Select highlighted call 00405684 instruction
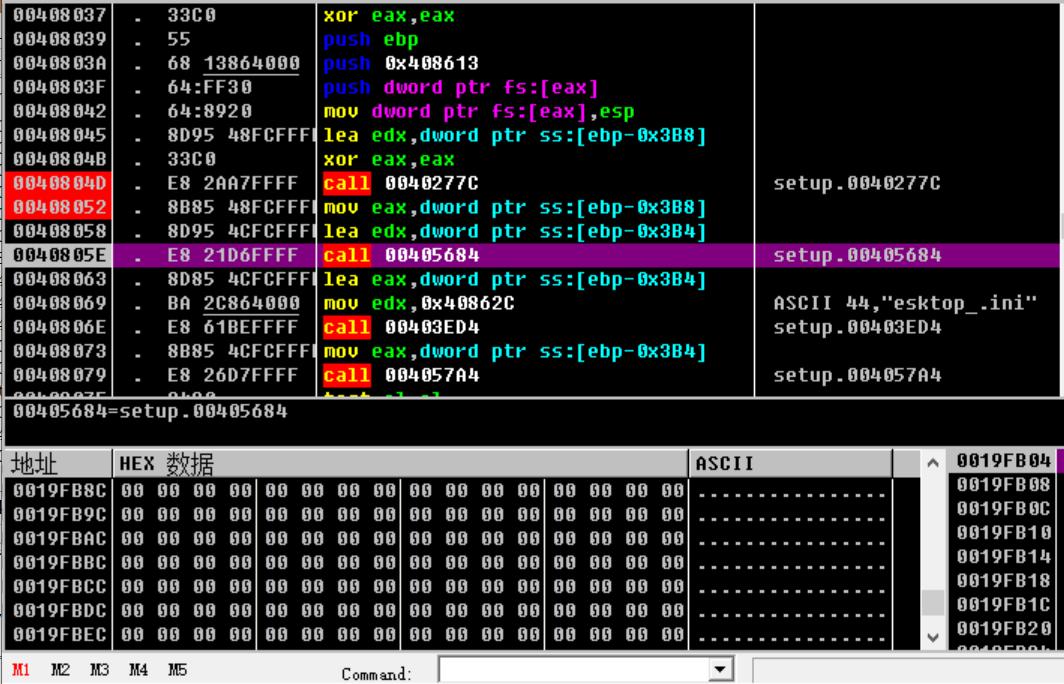This screenshot has height=684, width=1064. 401,255
